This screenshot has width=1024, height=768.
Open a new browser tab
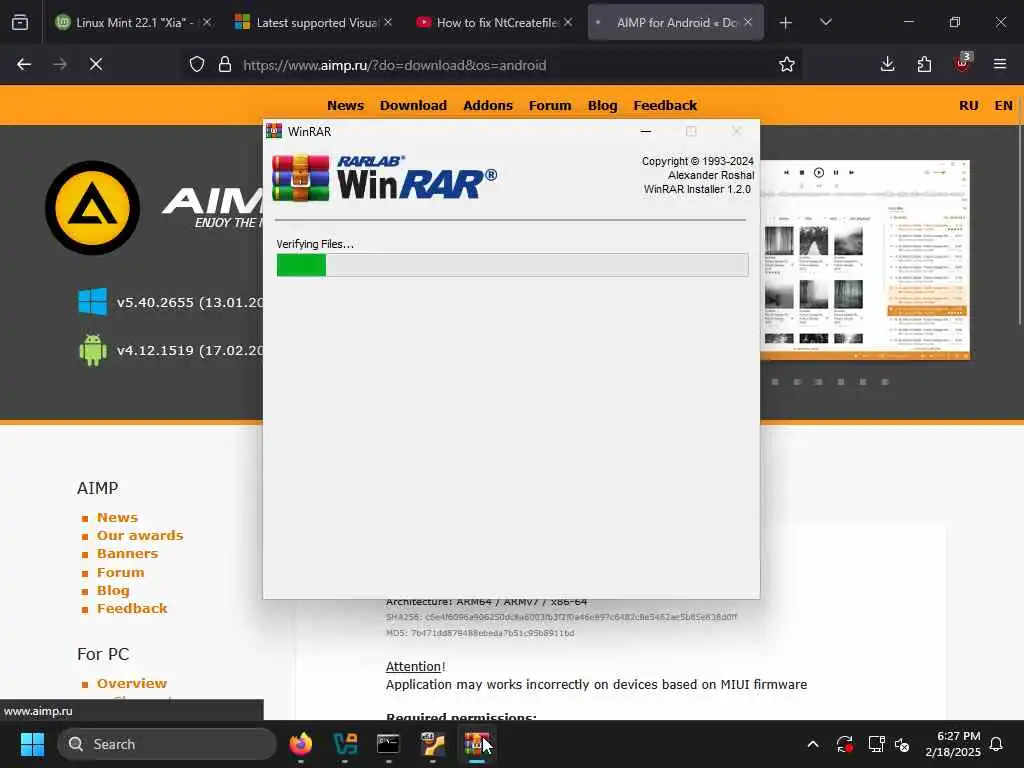click(786, 23)
